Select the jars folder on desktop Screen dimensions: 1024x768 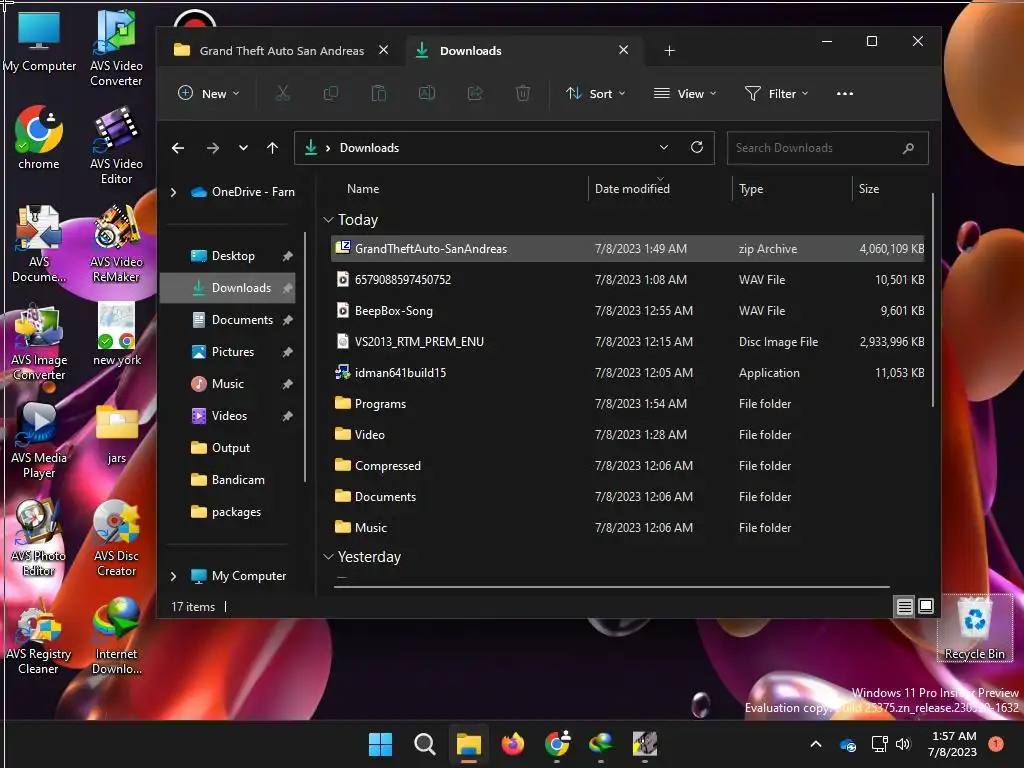pyautogui.click(x=116, y=434)
